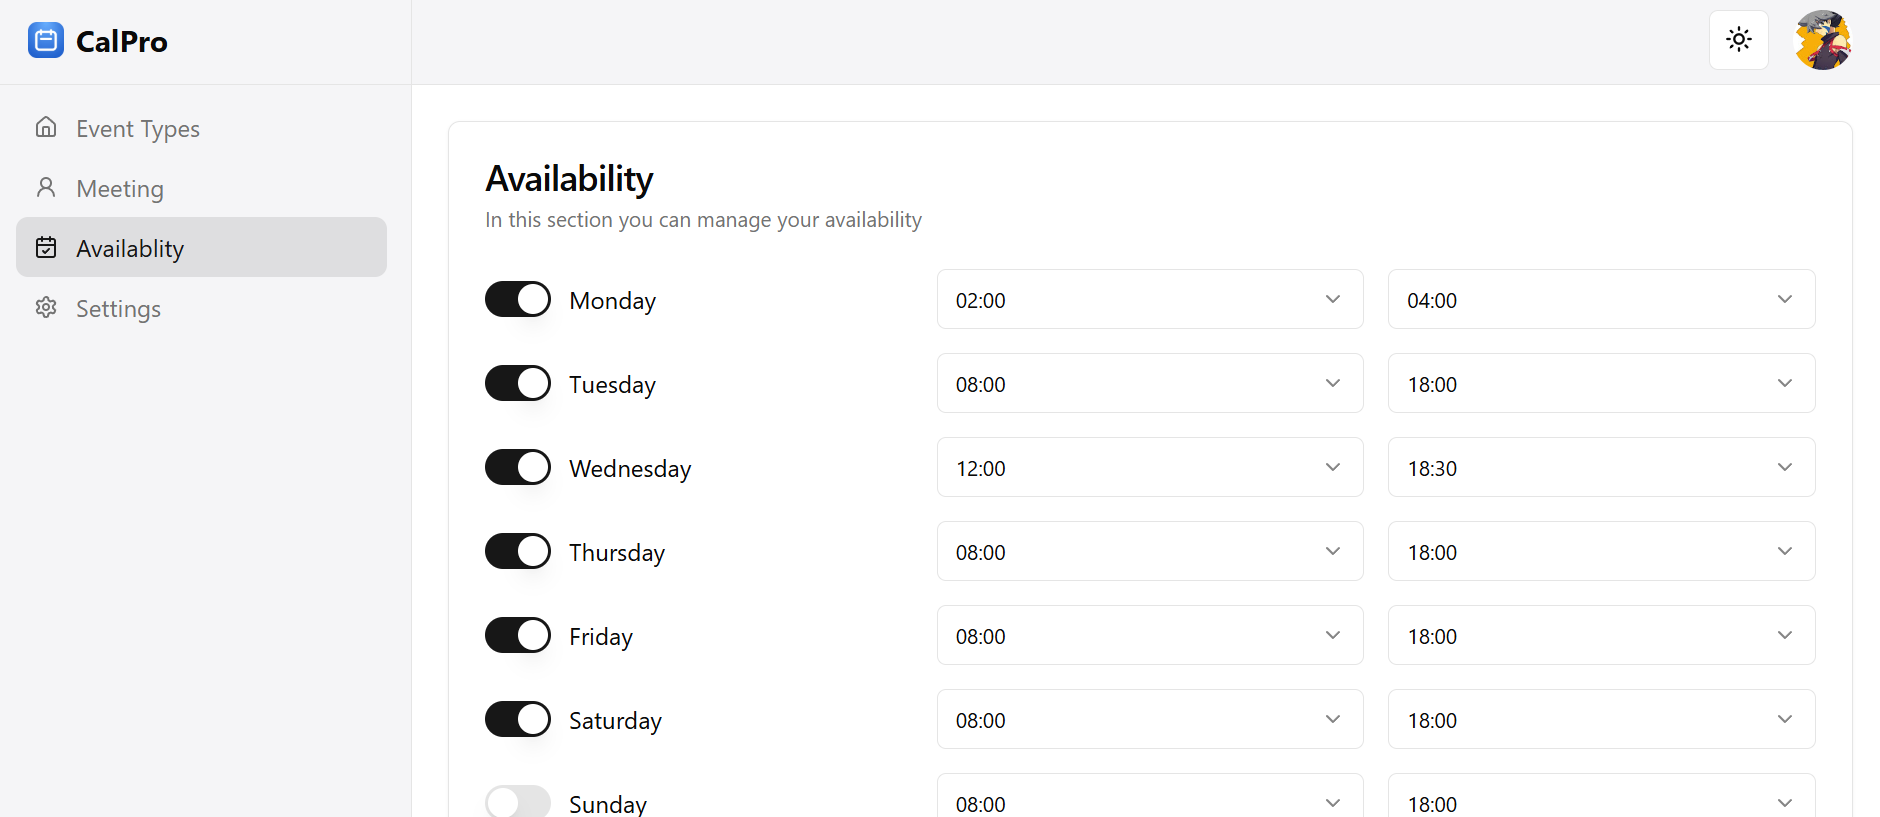Viewport: 1880px width, 817px height.
Task: Open Wednesday end time dropdown 18:30
Action: click(1601, 467)
